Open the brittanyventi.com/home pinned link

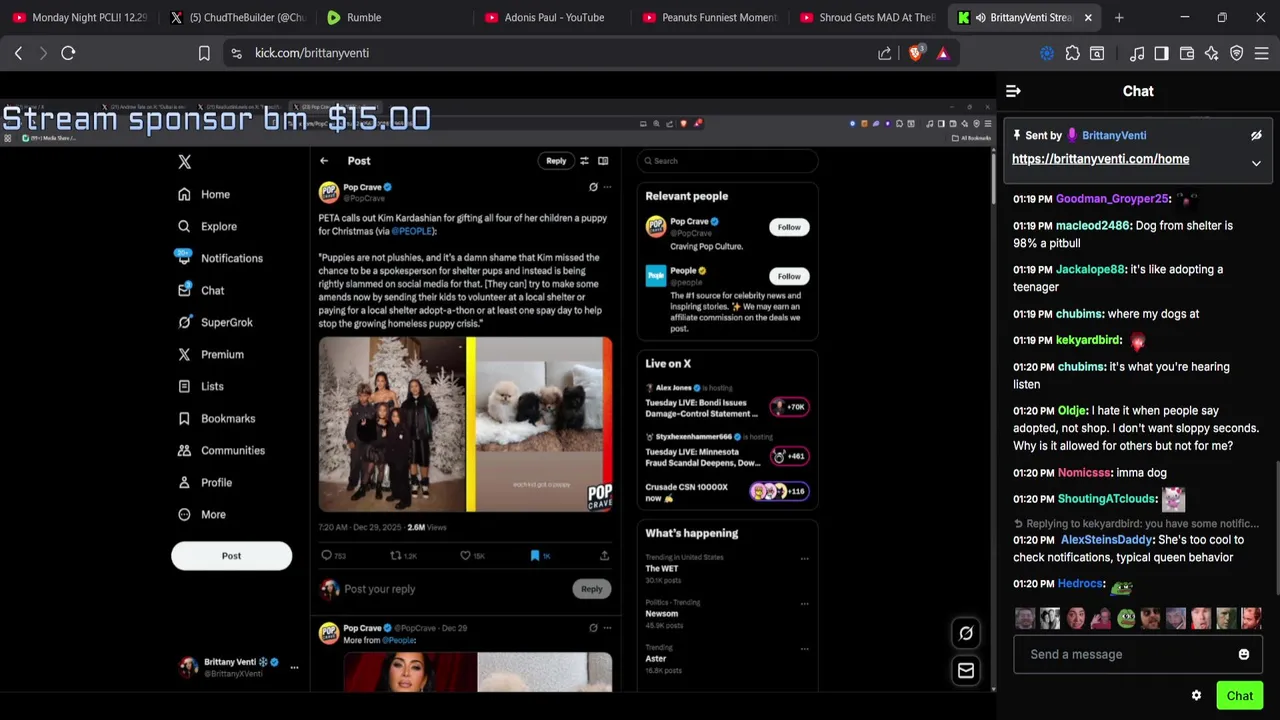(x=1100, y=159)
